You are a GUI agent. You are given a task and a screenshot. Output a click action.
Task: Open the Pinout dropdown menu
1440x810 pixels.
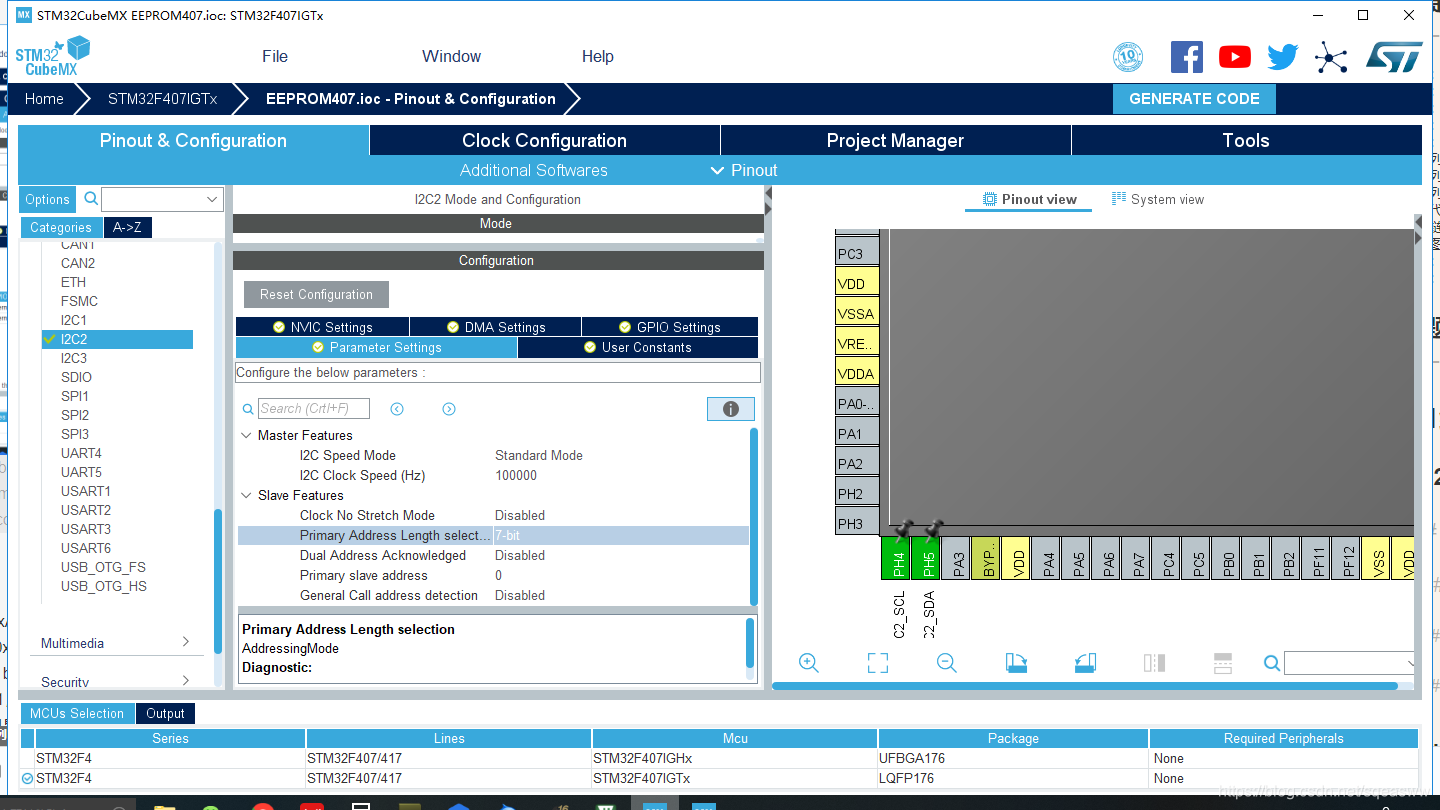pyautogui.click(x=744, y=170)
